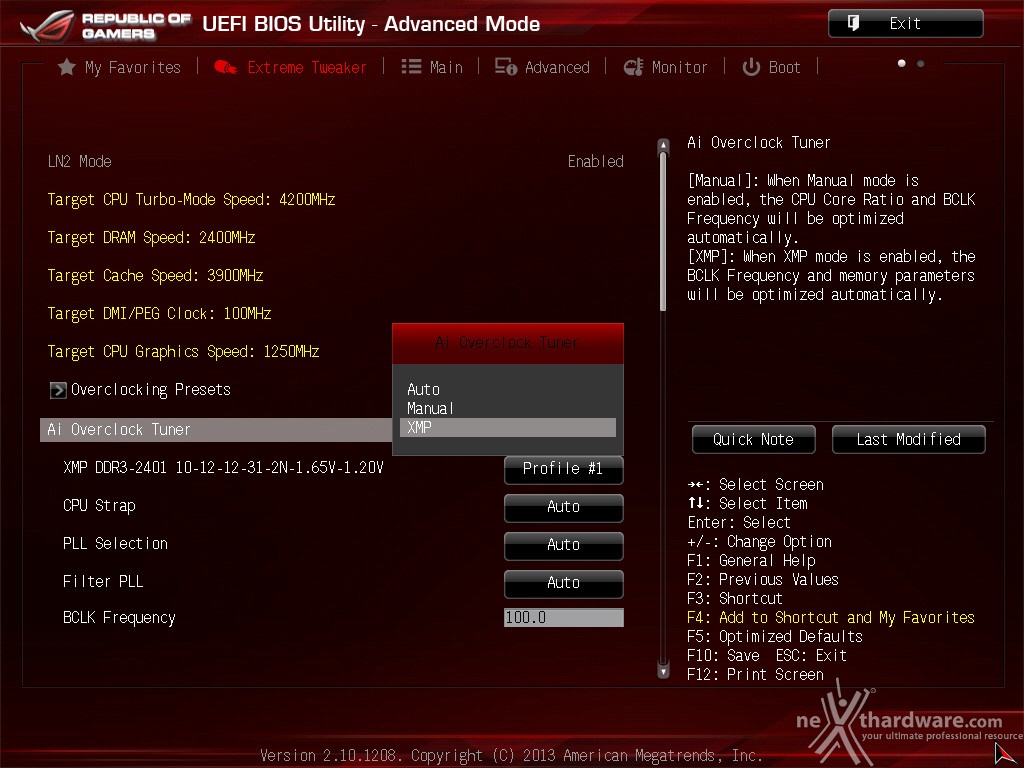The height and width of the screenshot is (768, 1024).
Task: Click Target DRAM Speed: 2400MHz text
Action: coord(151,238)
